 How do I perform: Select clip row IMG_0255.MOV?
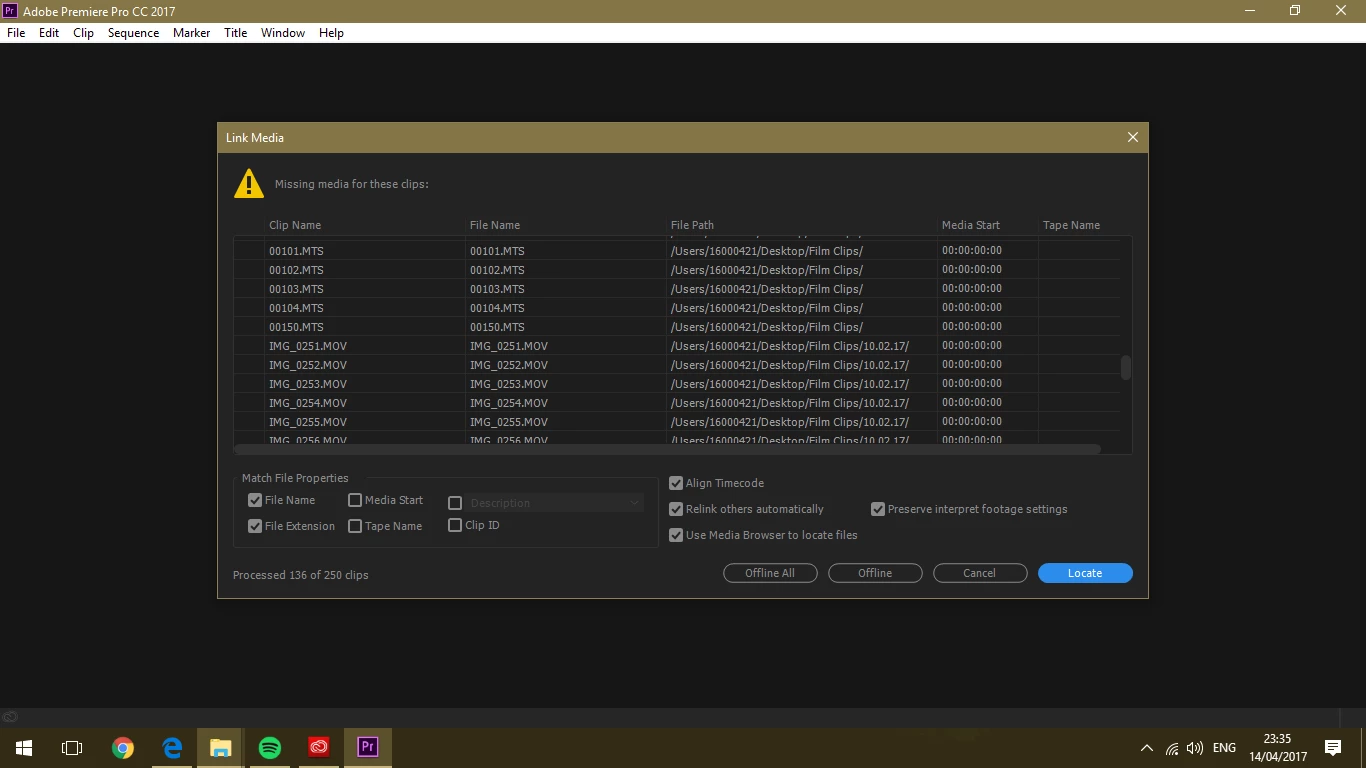(677, 422)
